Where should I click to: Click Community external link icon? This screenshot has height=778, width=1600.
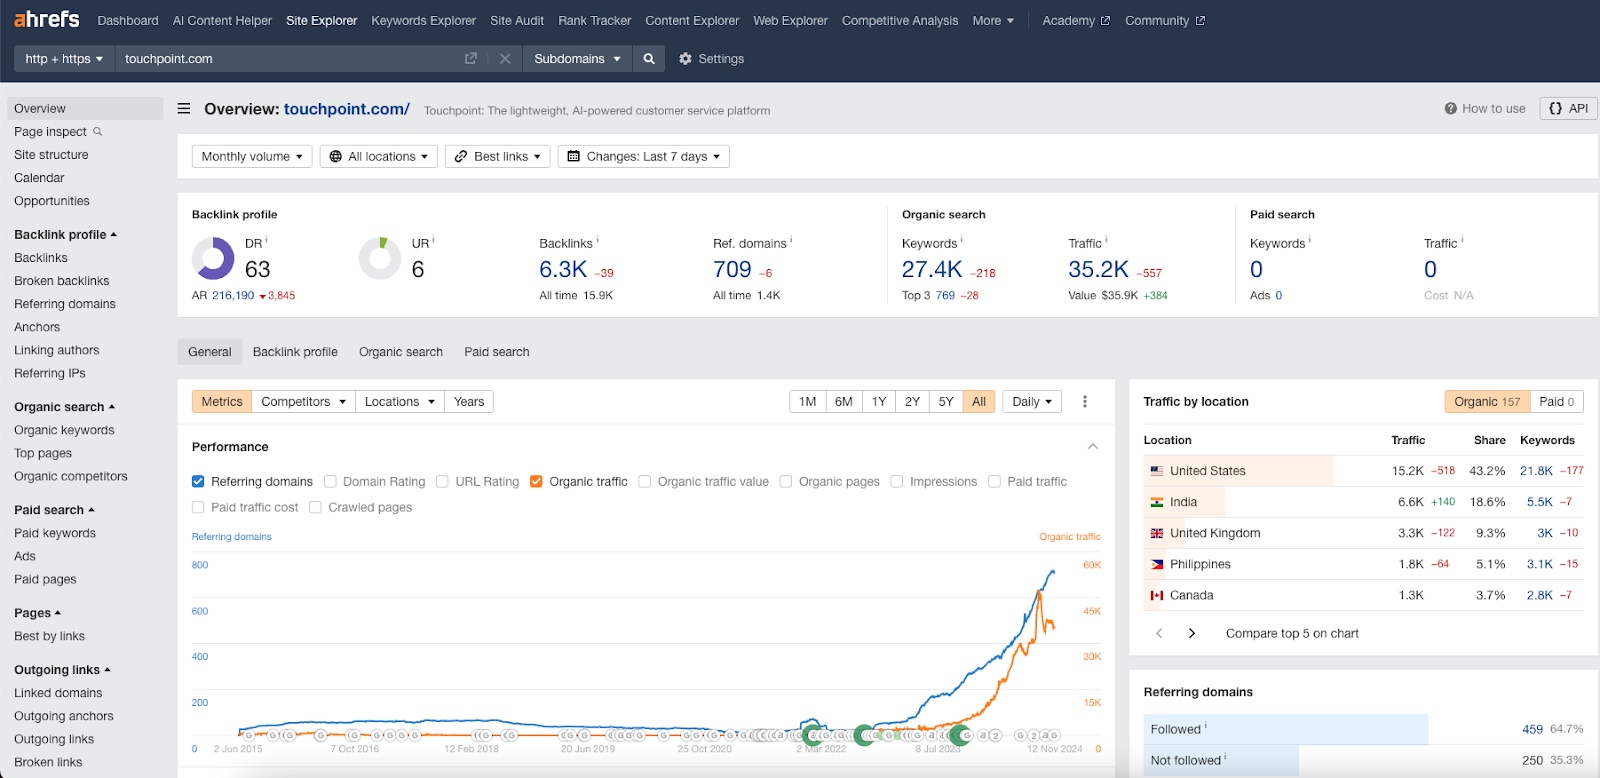(1200, 21)
